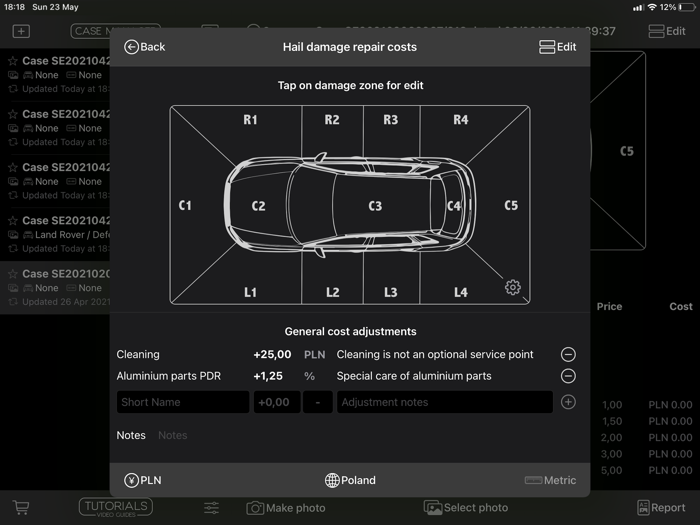700x525 pixels.
Task: Select damage zone L3
Action: pyautogui.click(x=391, y=292)
